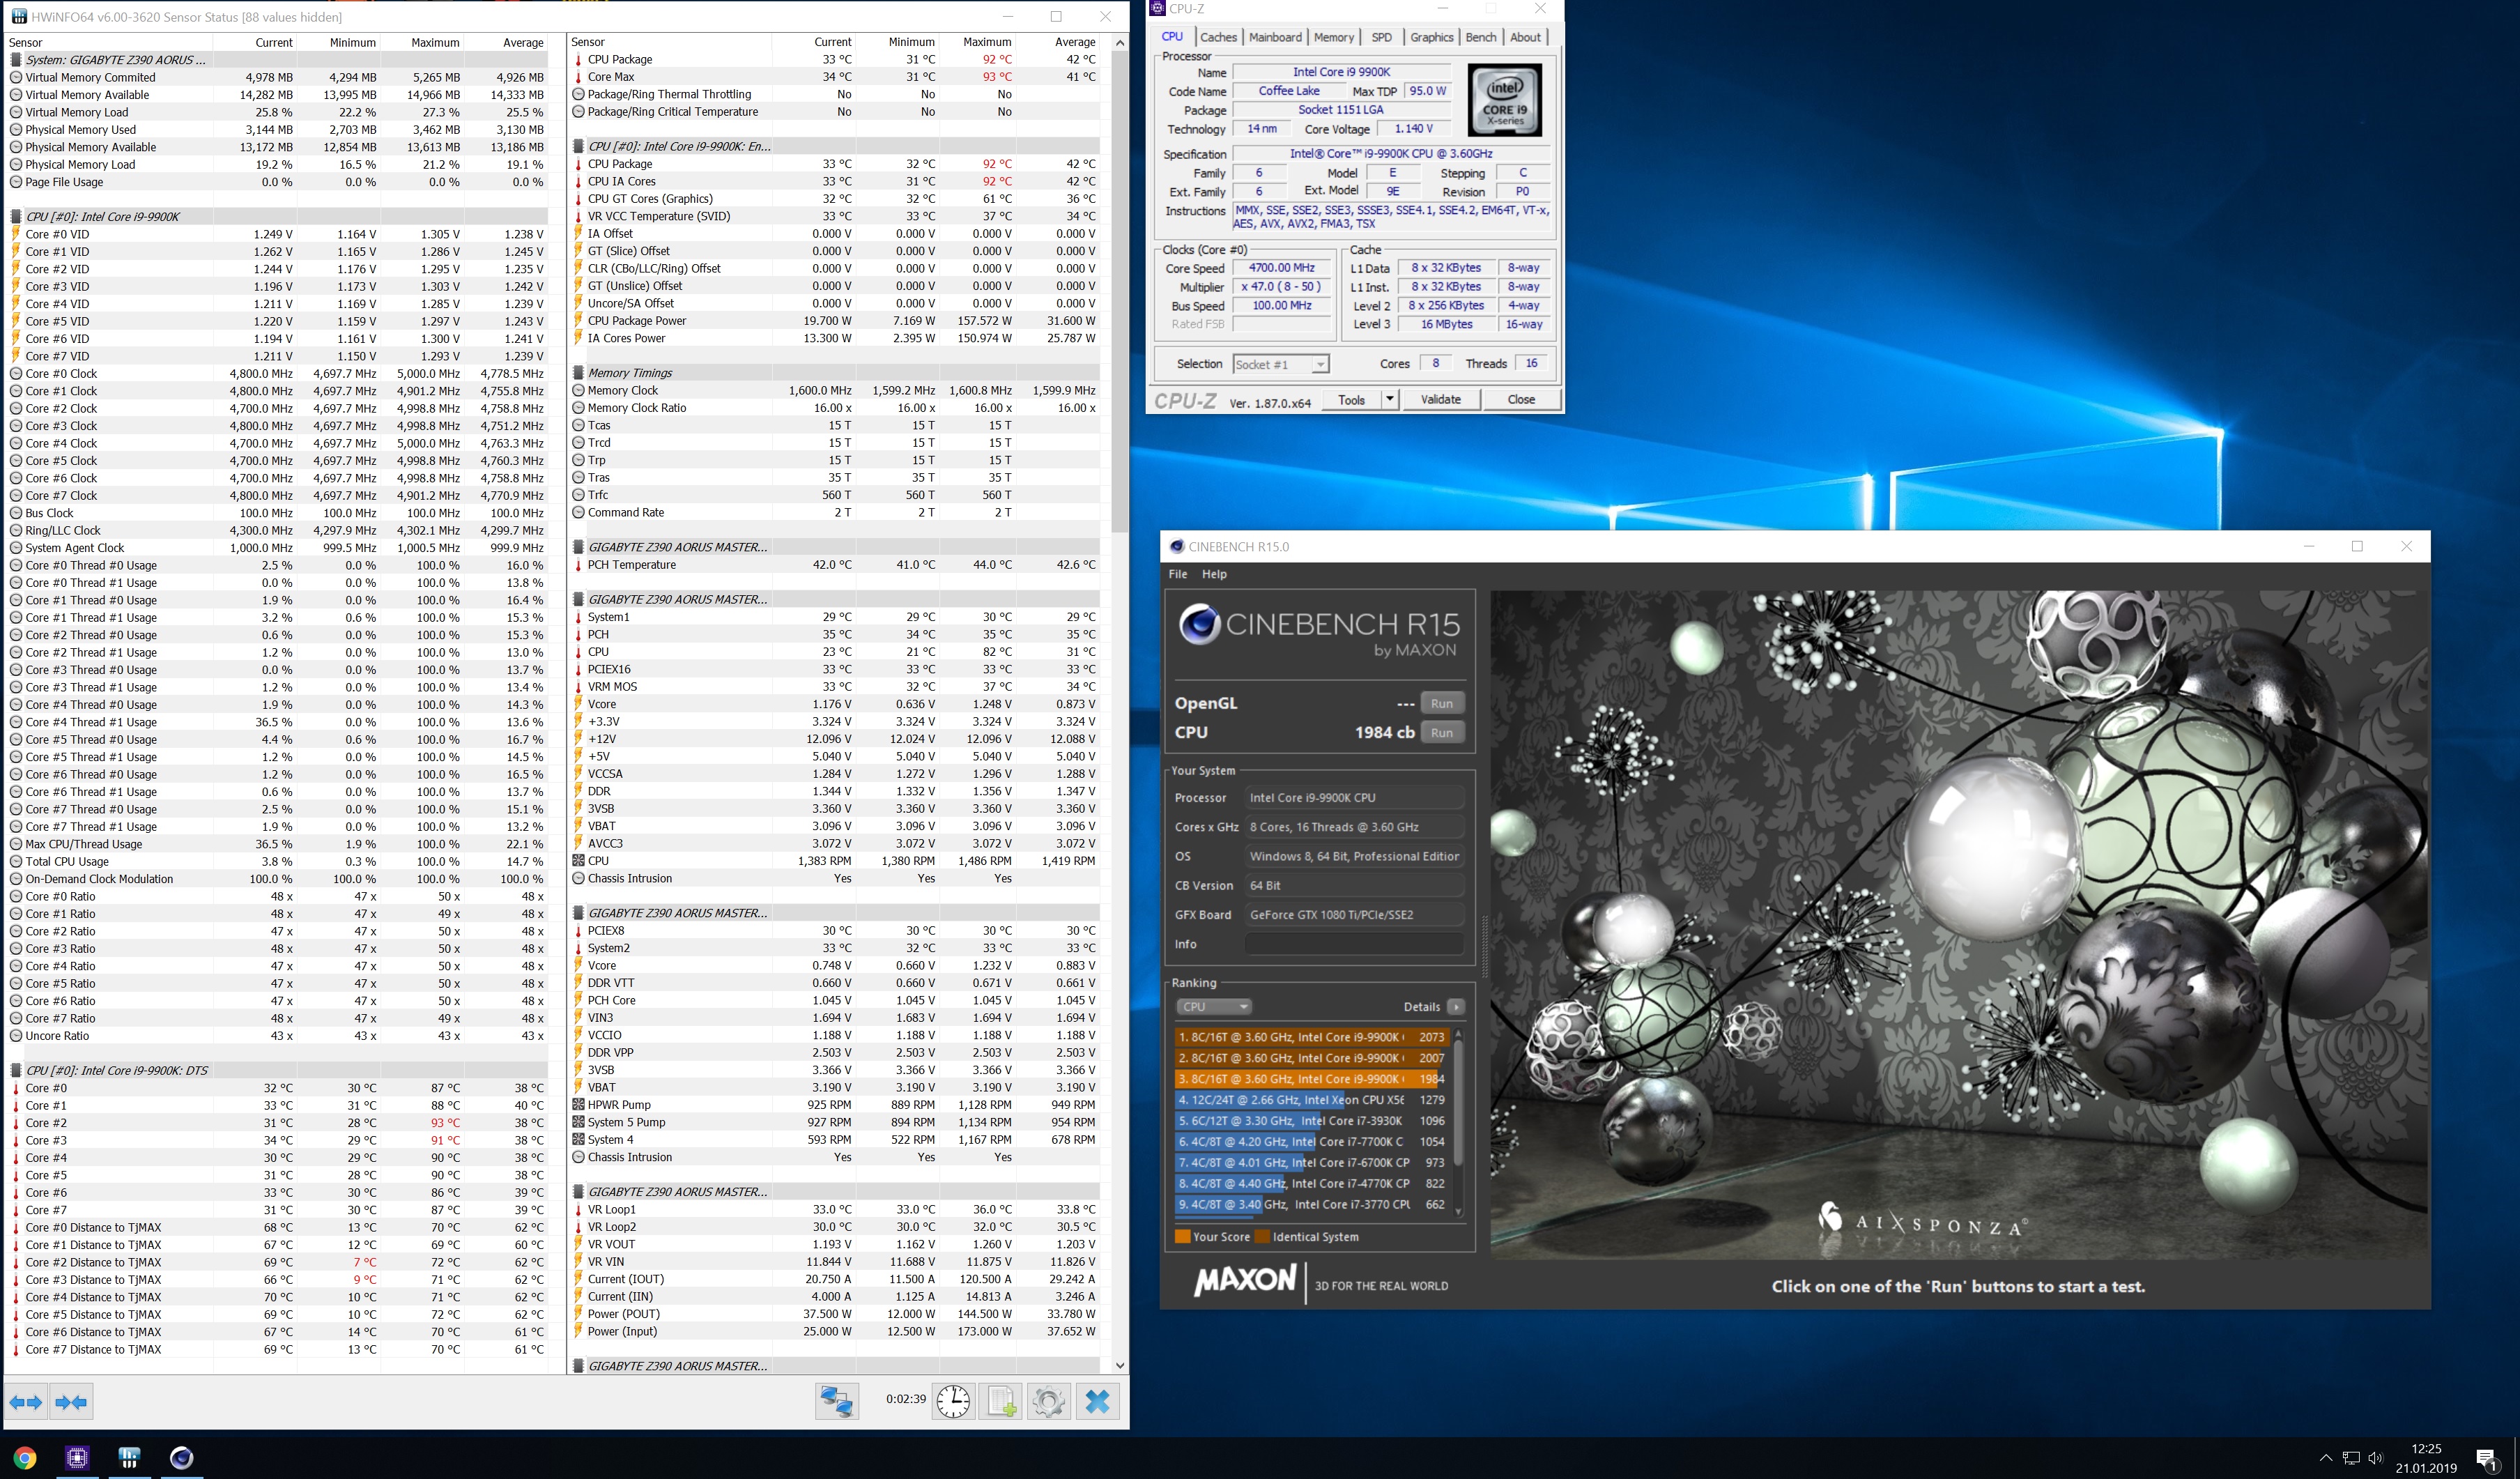Open HWiNFO sensor settings gear

1048,1401
